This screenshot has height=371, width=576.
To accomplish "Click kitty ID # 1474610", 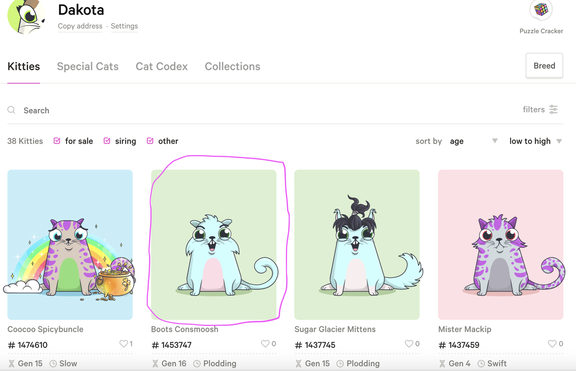I will coord(28,345).
